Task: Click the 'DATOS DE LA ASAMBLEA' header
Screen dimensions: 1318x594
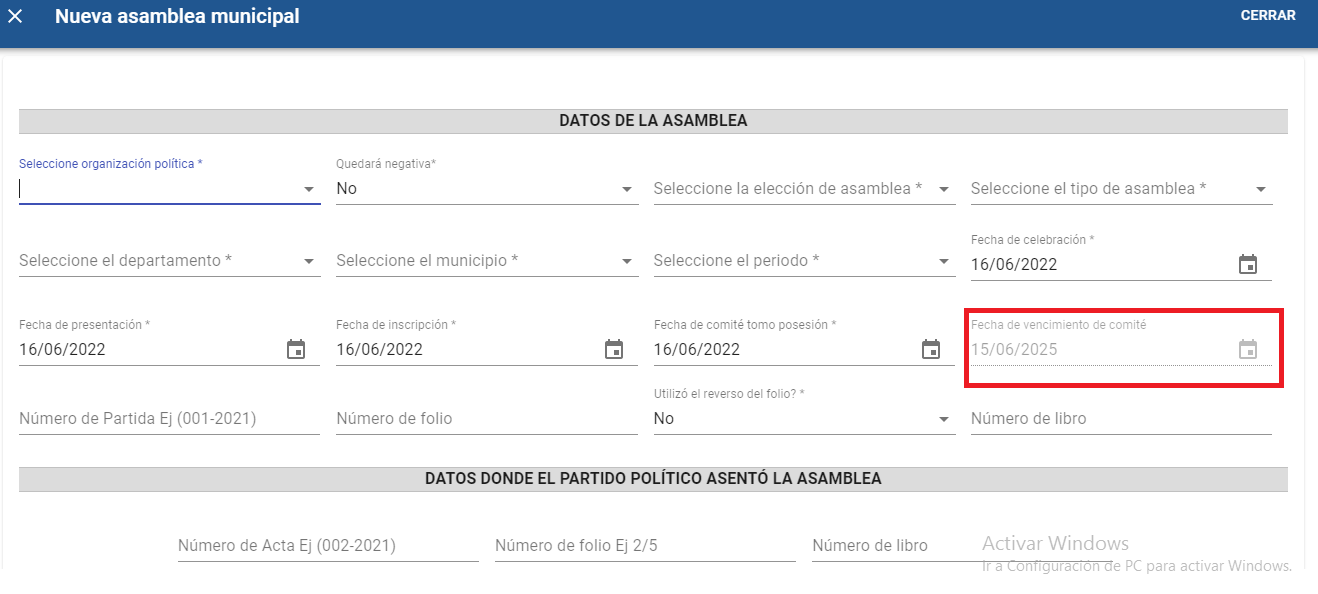Action: point(653,121)
